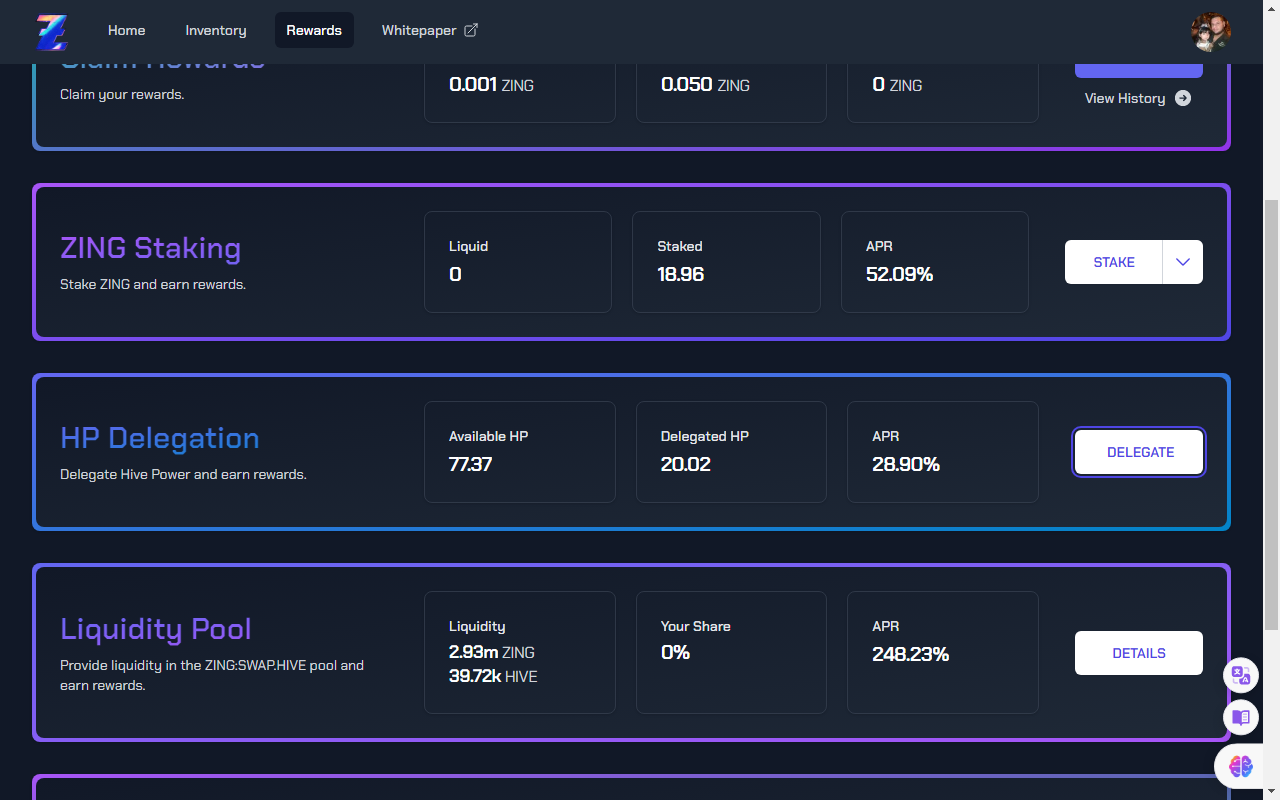The image size is (1280, 800).
Task: Click the Liquid 0 value
Action: (455, 274)
